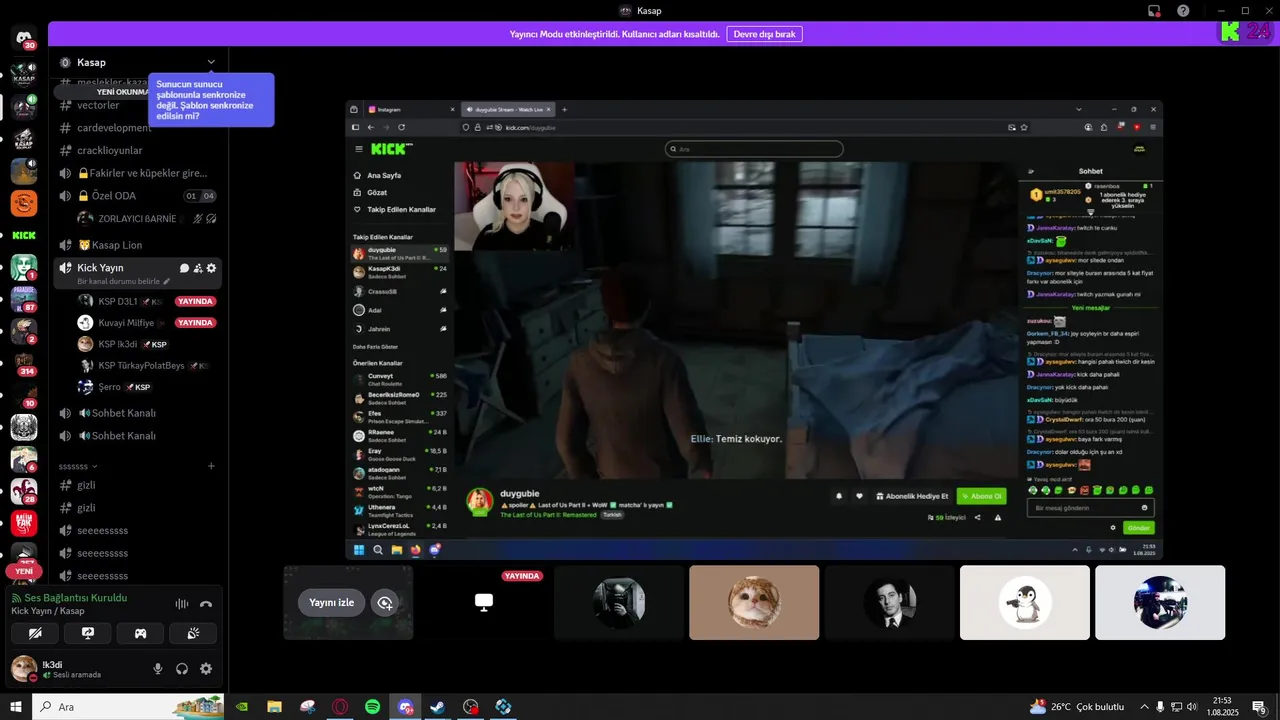
Task: Mute microphone in user panel
Action: 158,669
